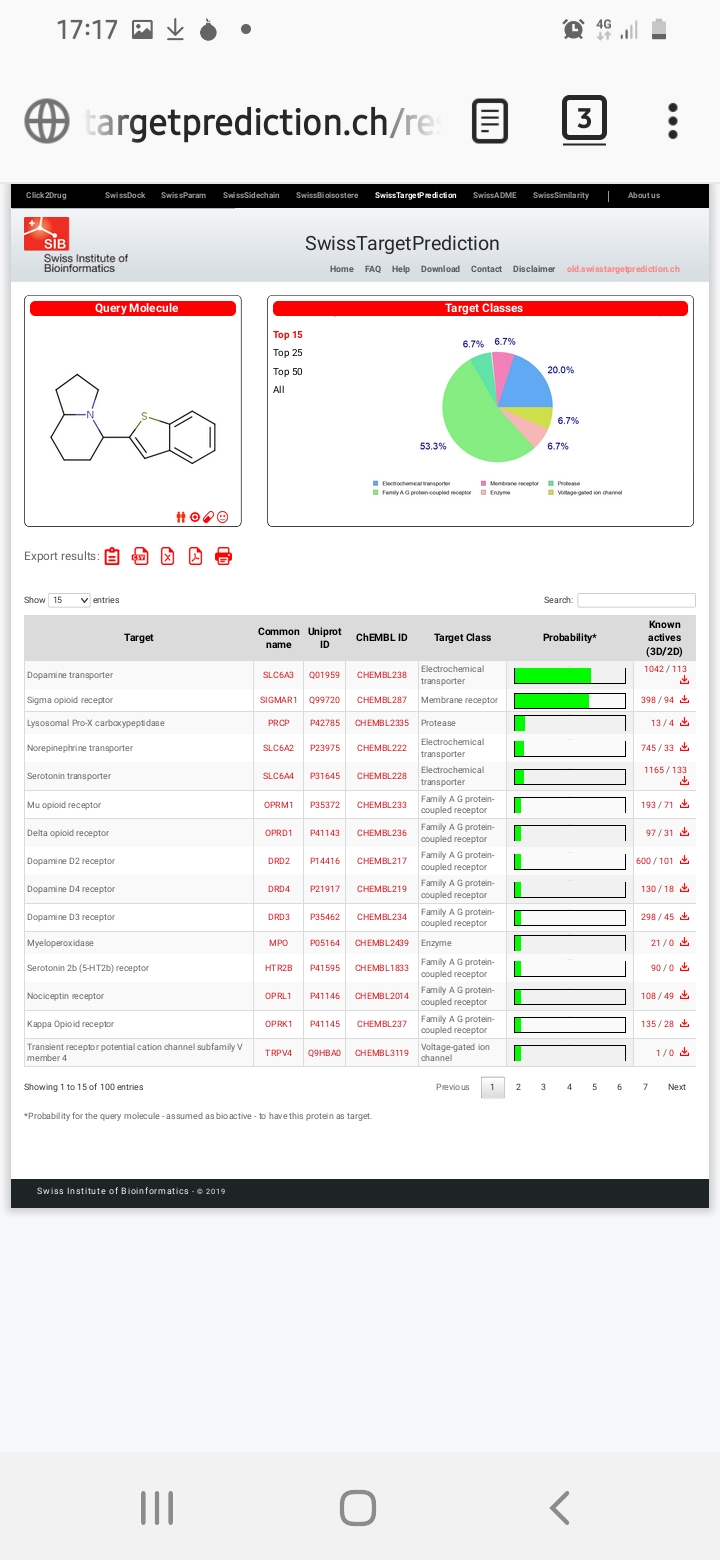This screenshot has height=1560, width=720.
Task: Download known actives for Dopamine transporter
Action: coord(684,680)
